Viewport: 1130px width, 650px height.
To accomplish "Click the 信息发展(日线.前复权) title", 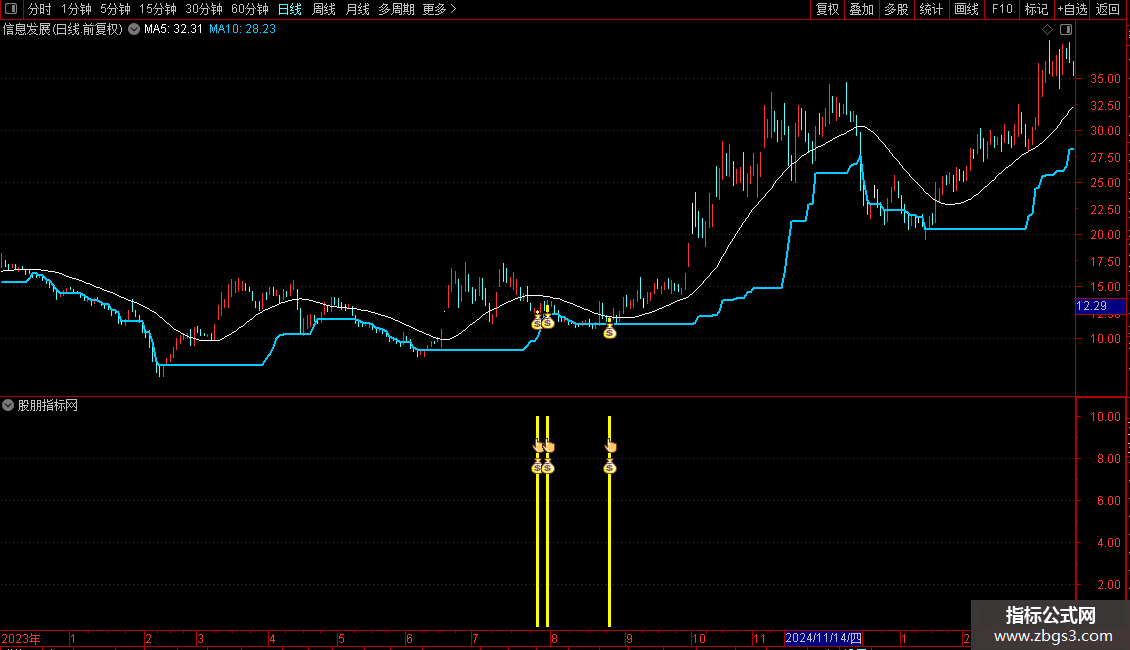I will click(63, 29).
